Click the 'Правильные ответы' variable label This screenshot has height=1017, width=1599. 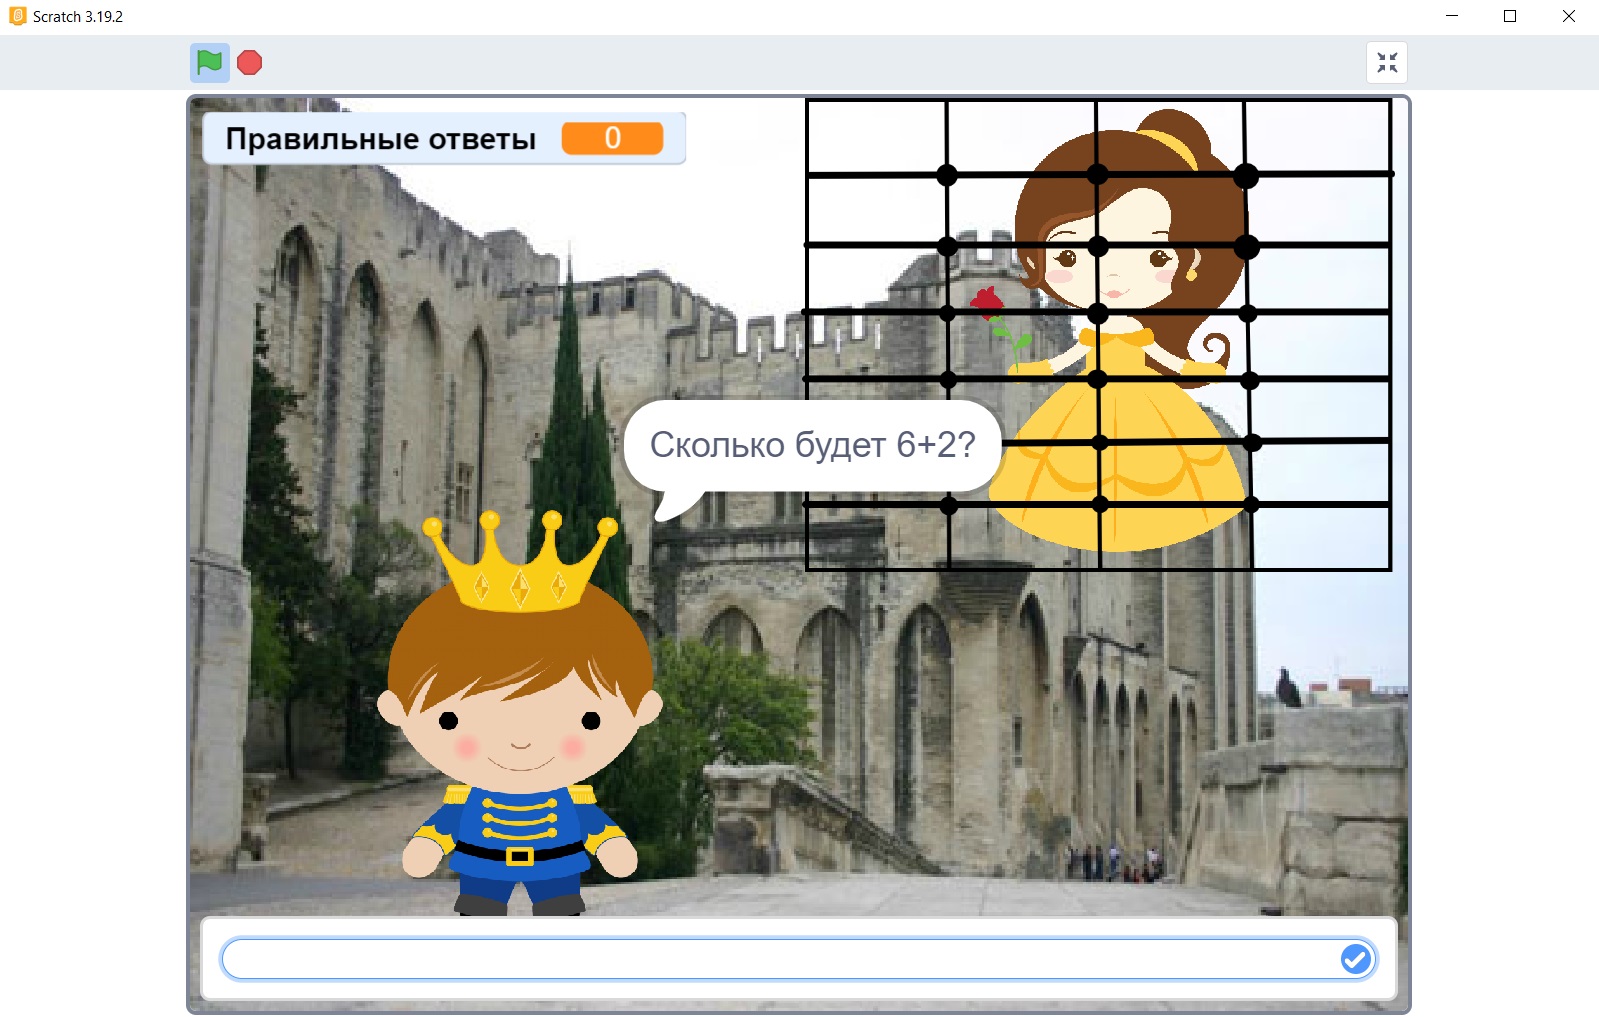pyautogui.click(x=380, y=139)
